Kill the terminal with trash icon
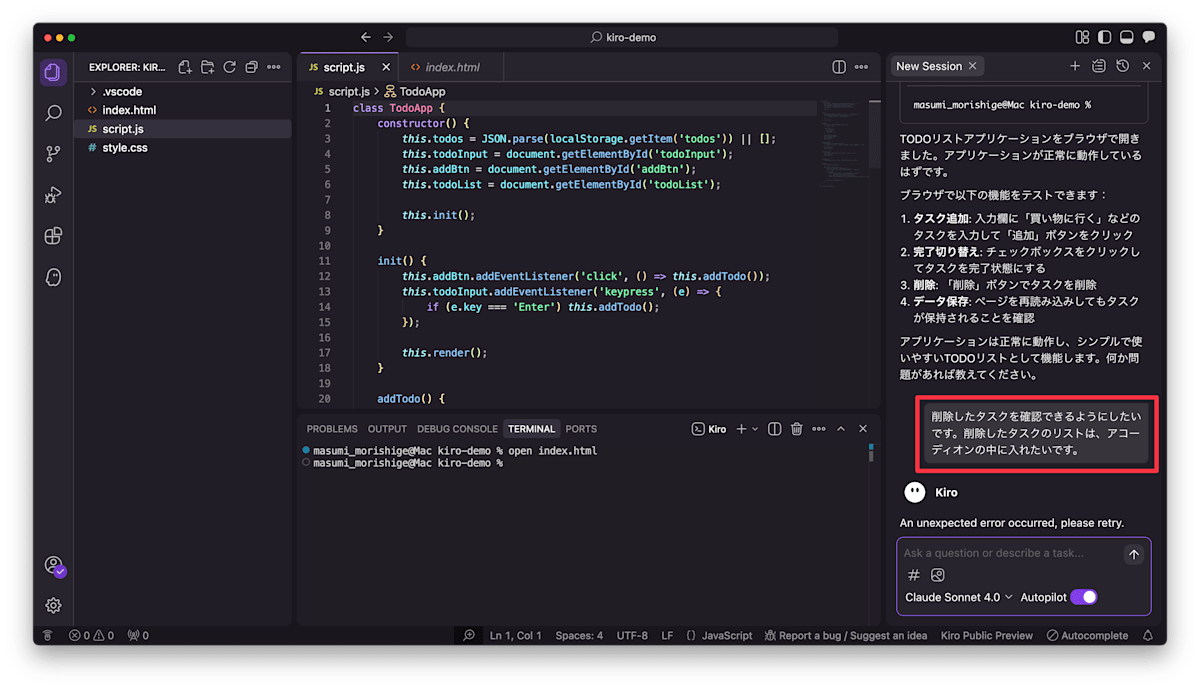Screen dimensions: 1200x689 click(797, 429)
